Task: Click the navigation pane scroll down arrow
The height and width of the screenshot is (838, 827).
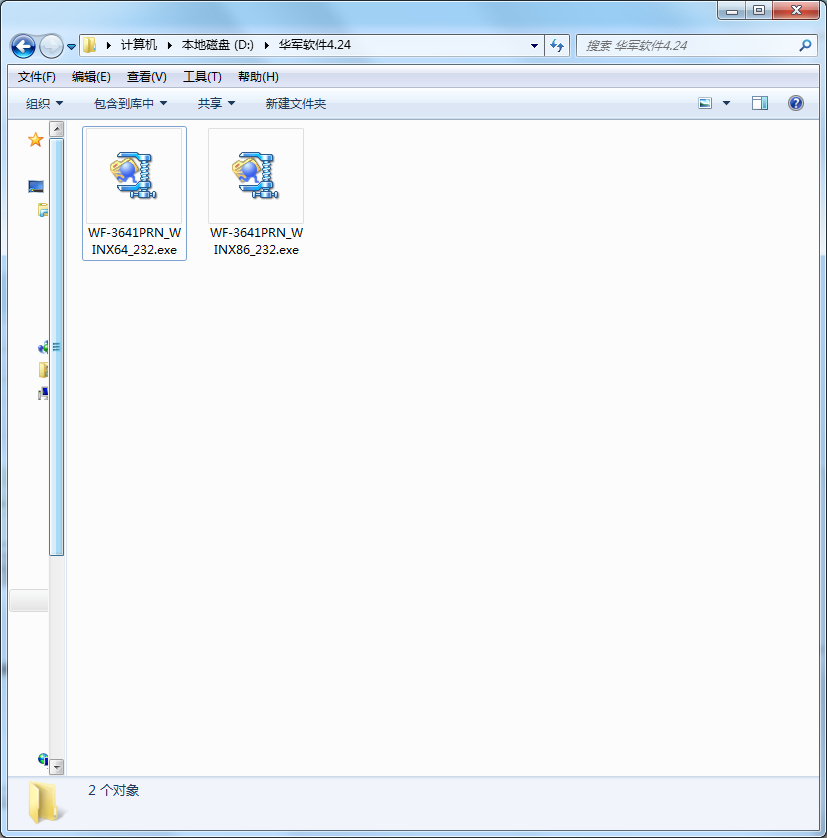Action: tap(57, 767)
